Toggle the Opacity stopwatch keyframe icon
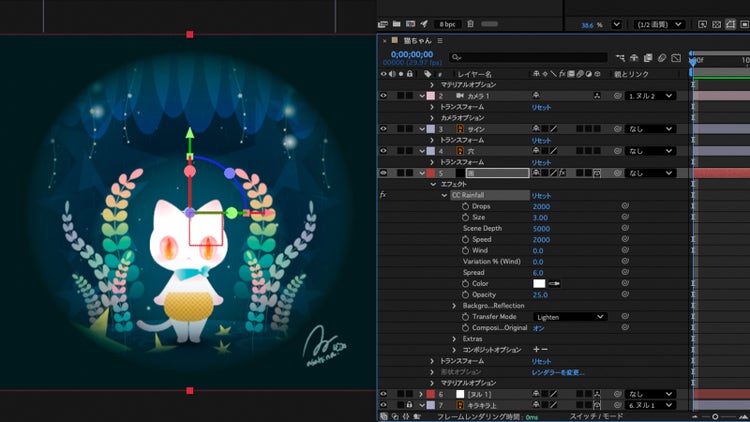750x422 pixels. (x=465, y=295)
